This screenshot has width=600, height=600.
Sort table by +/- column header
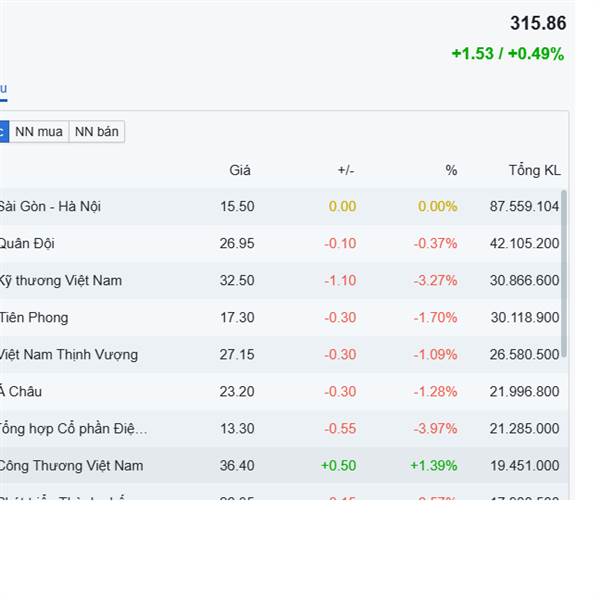(346, 170)
